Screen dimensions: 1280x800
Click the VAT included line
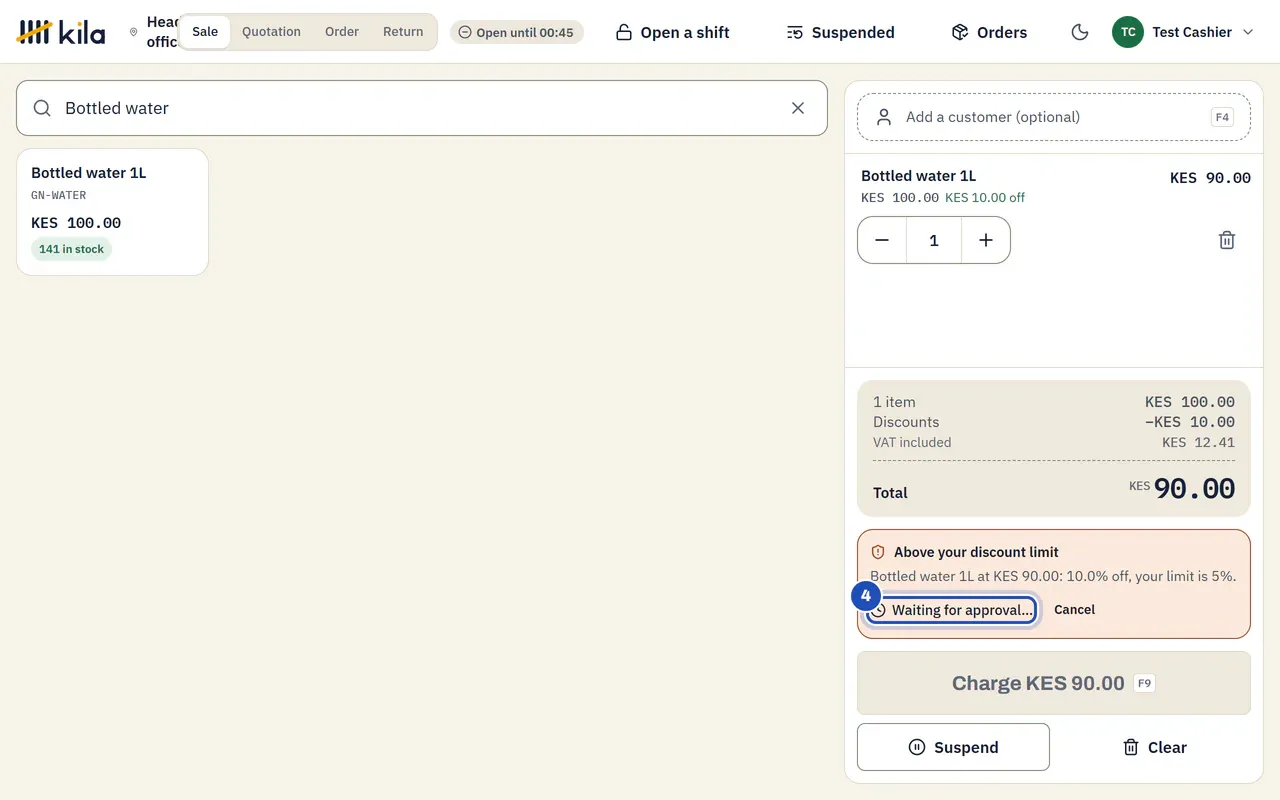[1054, 442]
